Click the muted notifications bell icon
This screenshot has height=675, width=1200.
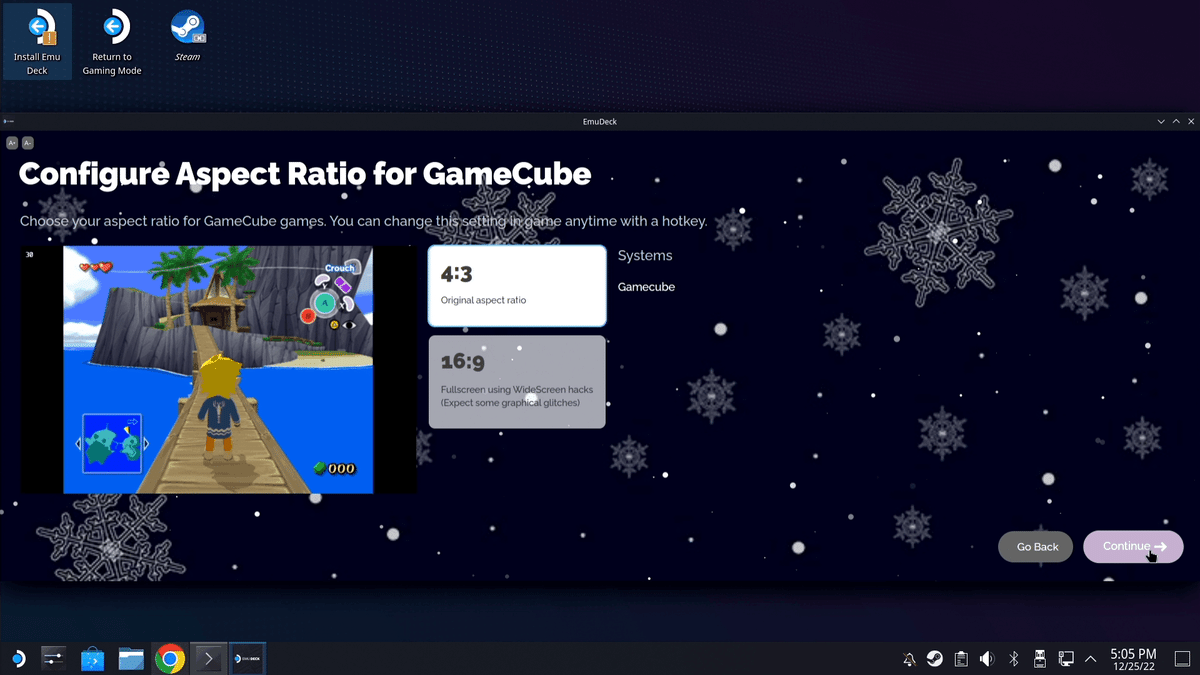[909, 659]
